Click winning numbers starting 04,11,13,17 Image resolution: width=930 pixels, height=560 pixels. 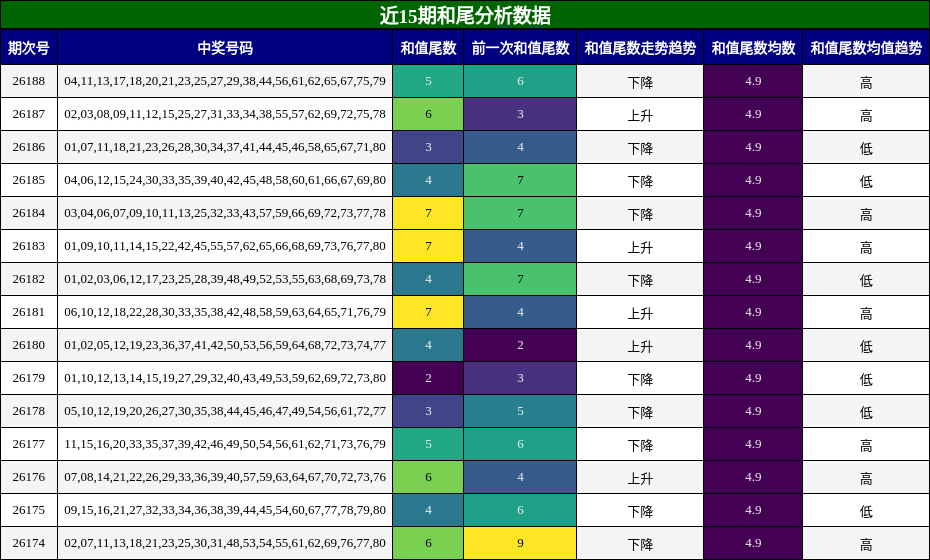[225, 81]
